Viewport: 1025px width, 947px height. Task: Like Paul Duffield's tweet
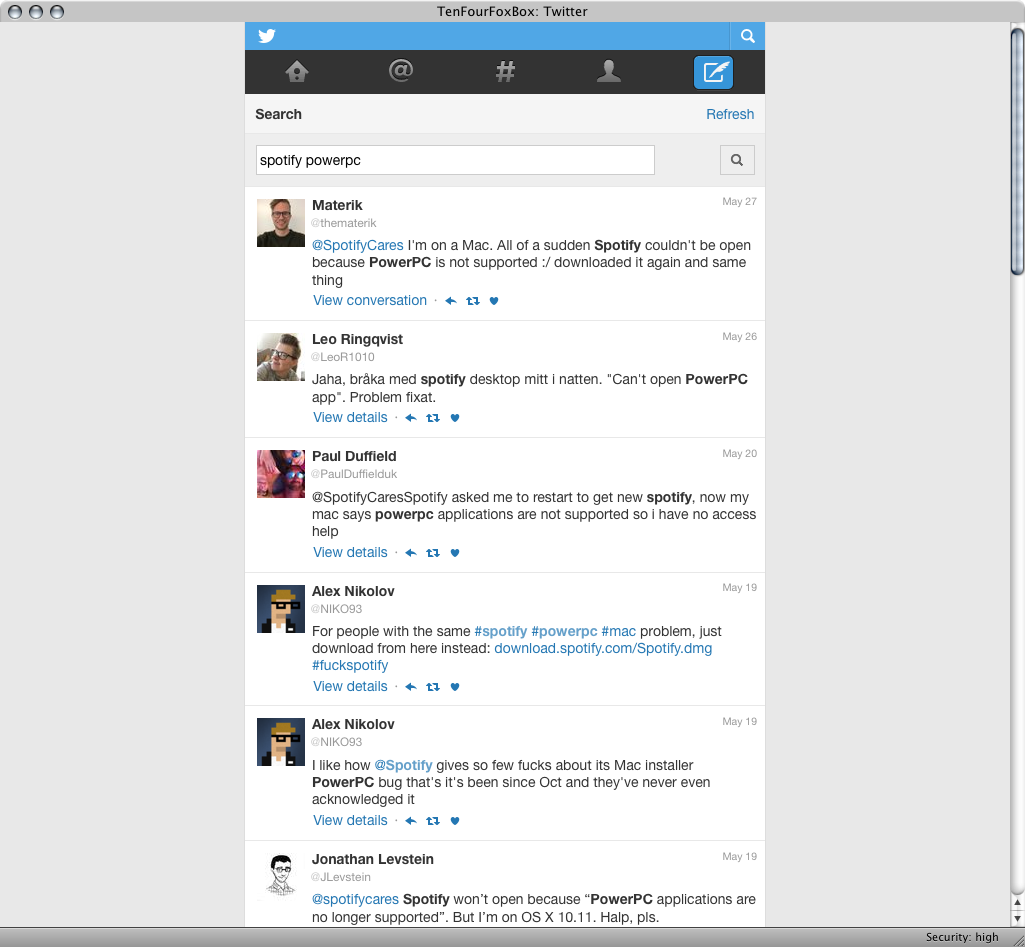[455, 553]
